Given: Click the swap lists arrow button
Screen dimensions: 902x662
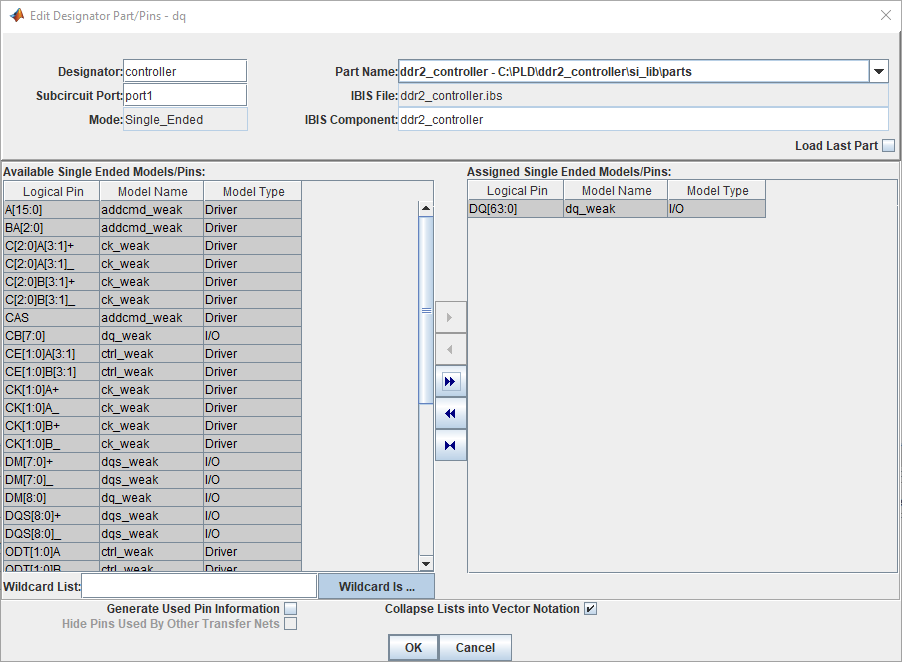Looking at the screenshot, I should pos(450,445).
